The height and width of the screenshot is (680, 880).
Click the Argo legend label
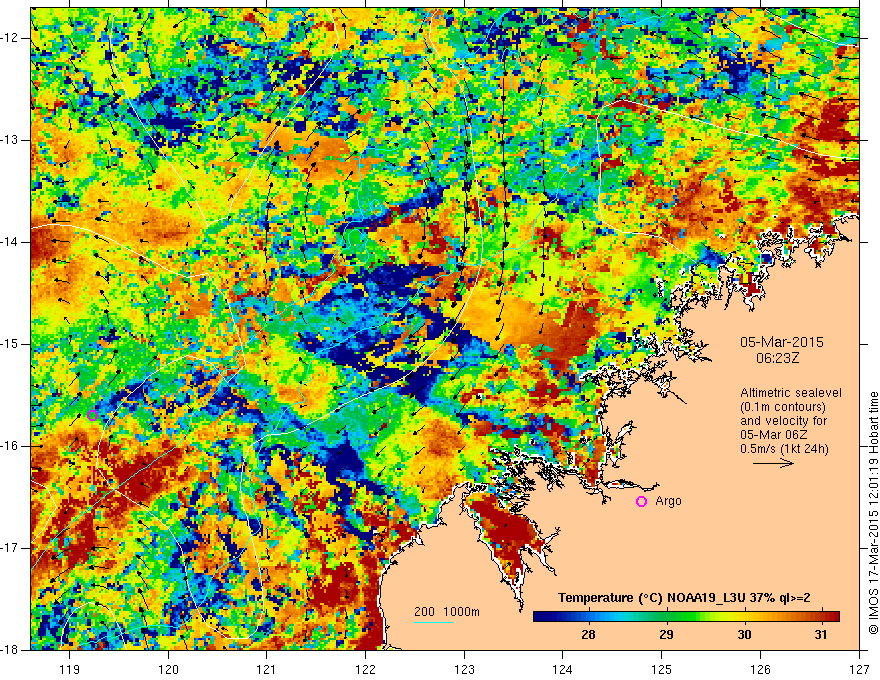[x=668, y=501]
